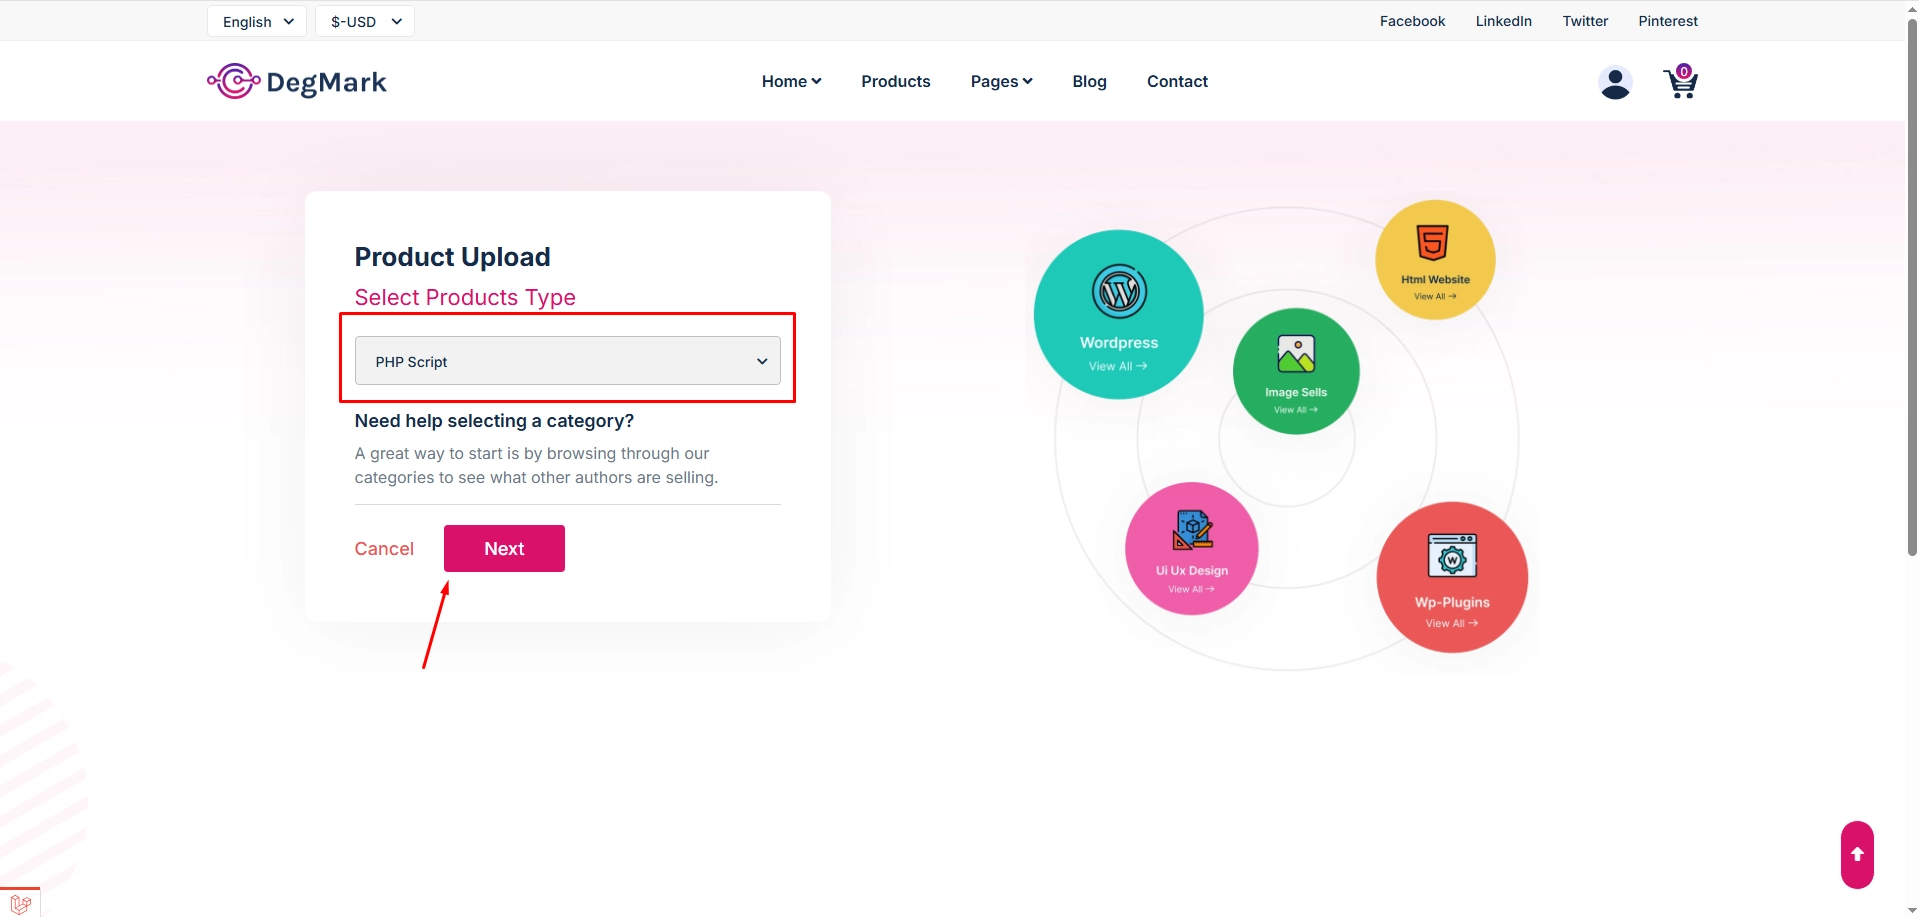Expand the Pages menu

(x=1001, y=81)
